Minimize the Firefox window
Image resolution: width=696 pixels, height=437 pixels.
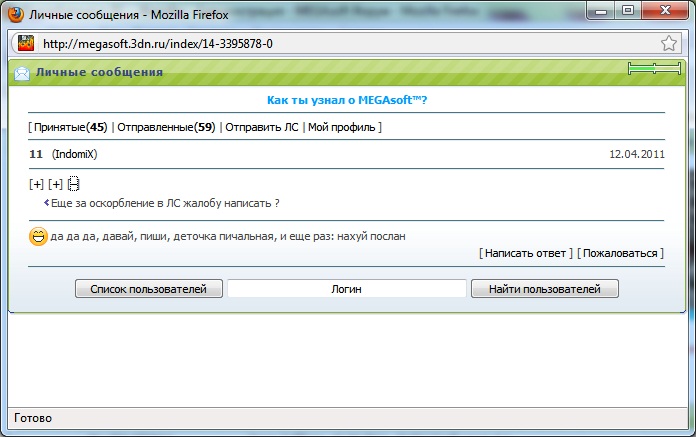[x=601, y=11]
